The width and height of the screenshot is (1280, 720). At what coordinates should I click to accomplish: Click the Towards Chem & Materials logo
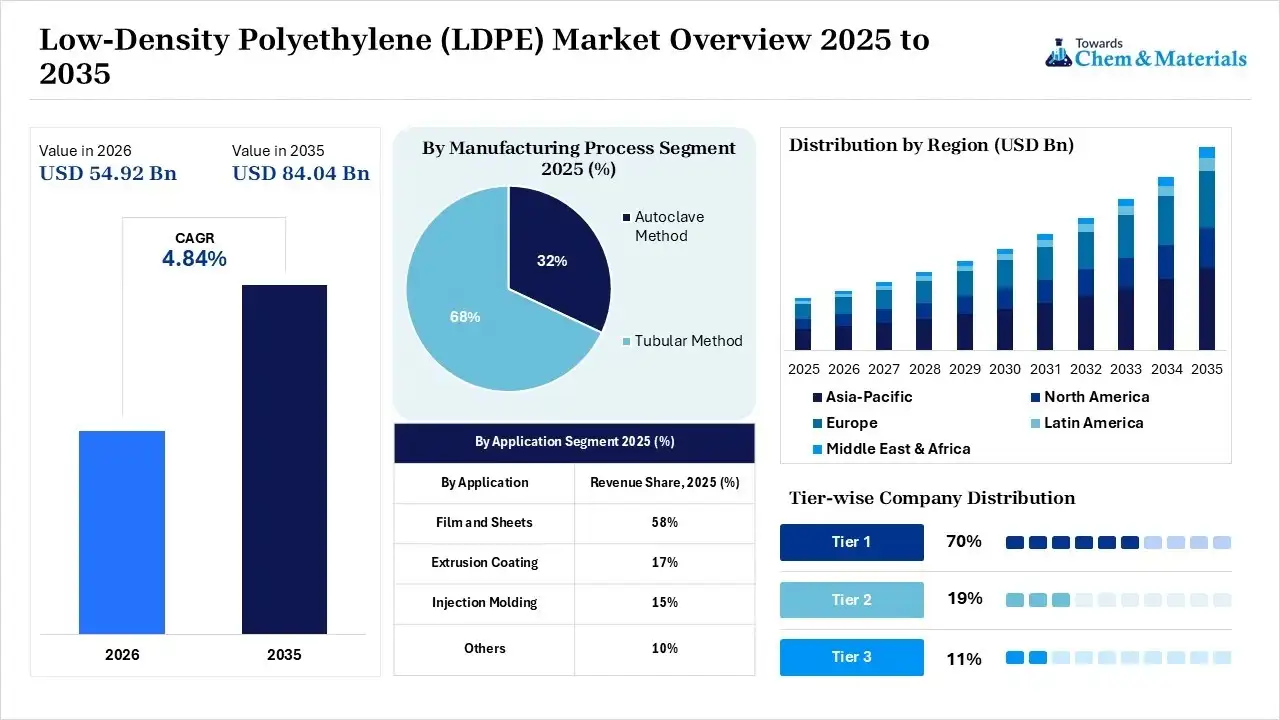click(1146, 53)
